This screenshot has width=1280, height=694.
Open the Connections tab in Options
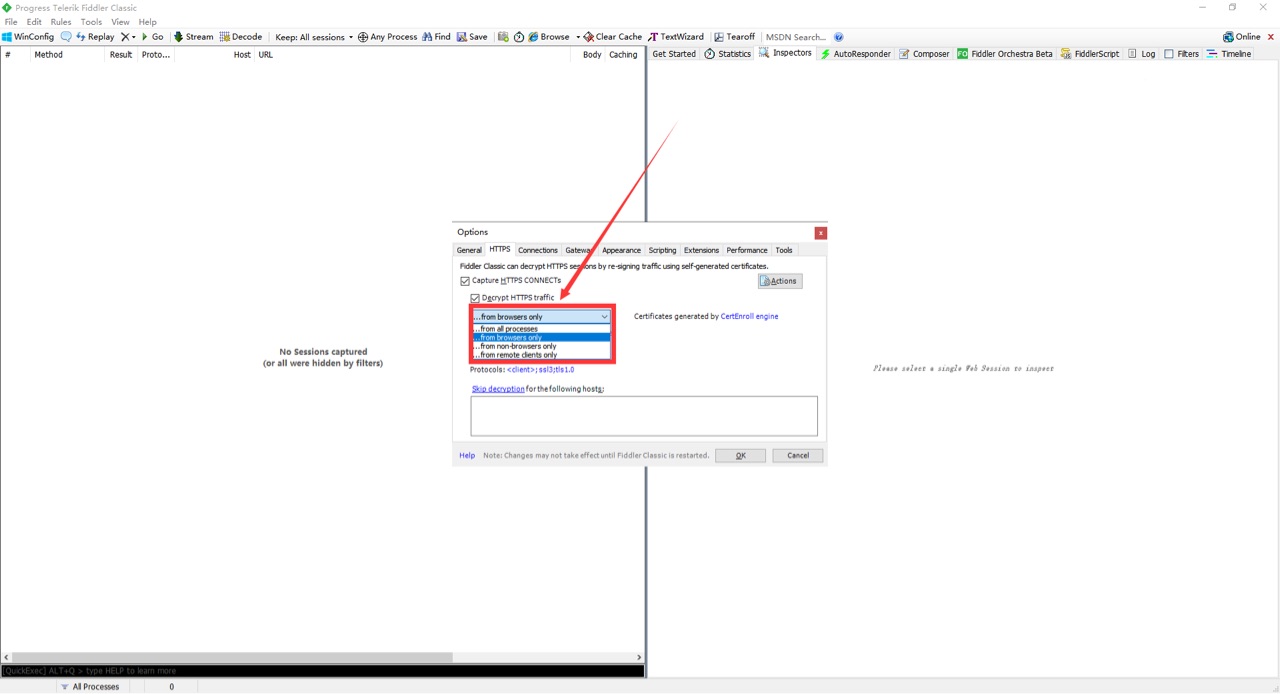(x=538, y=250)
